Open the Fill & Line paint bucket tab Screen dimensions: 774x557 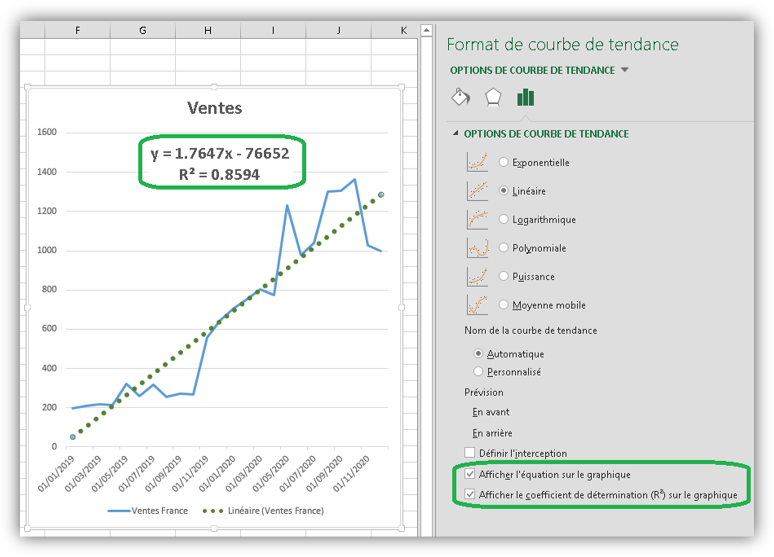461,97
